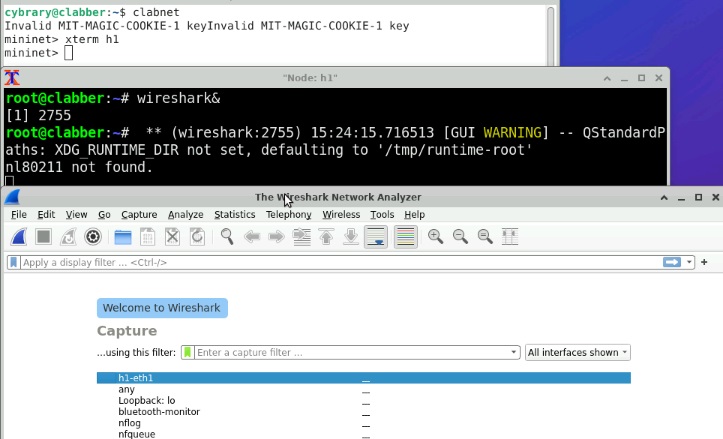
Task: Start capturing packets with shark fin icon
Action: [20, 237]
